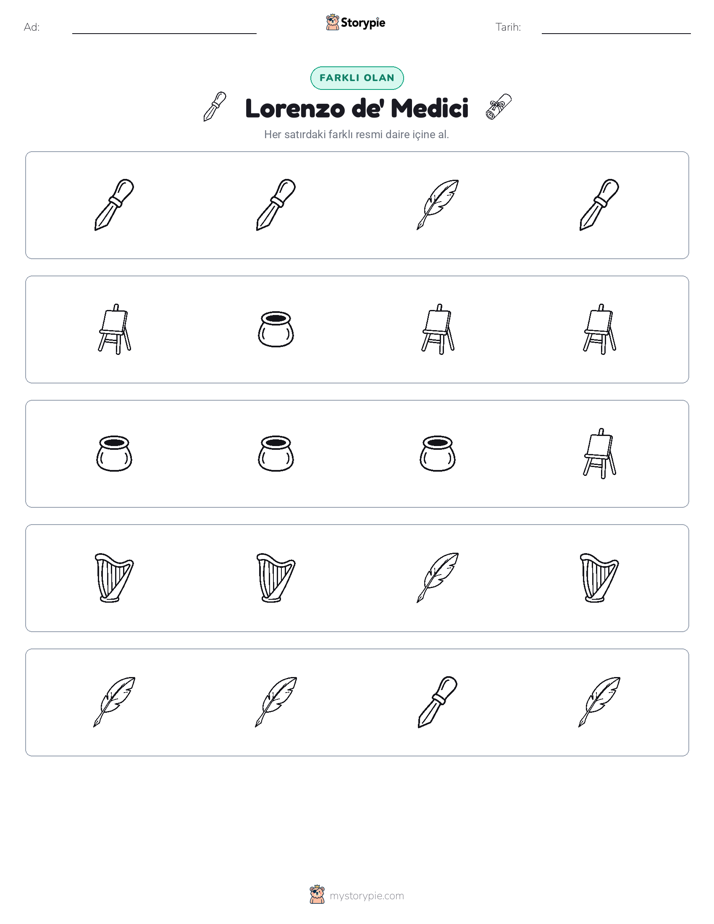
Task: Click the FARKLI OLAN badge
Action: pos(357,78)
